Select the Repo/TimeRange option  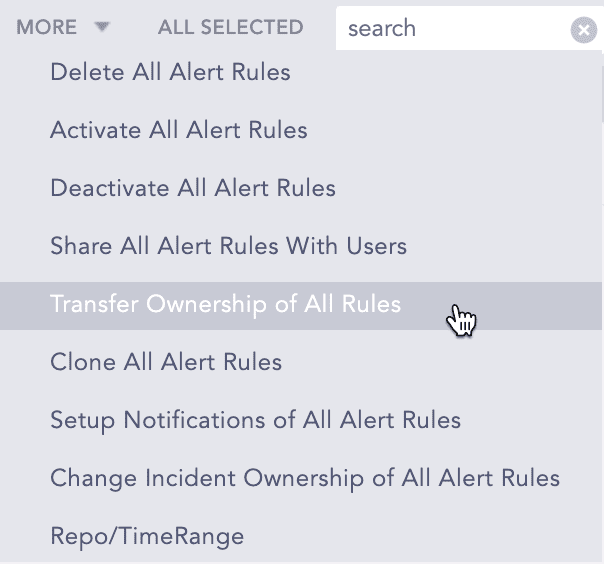click(x=147, y=536)
